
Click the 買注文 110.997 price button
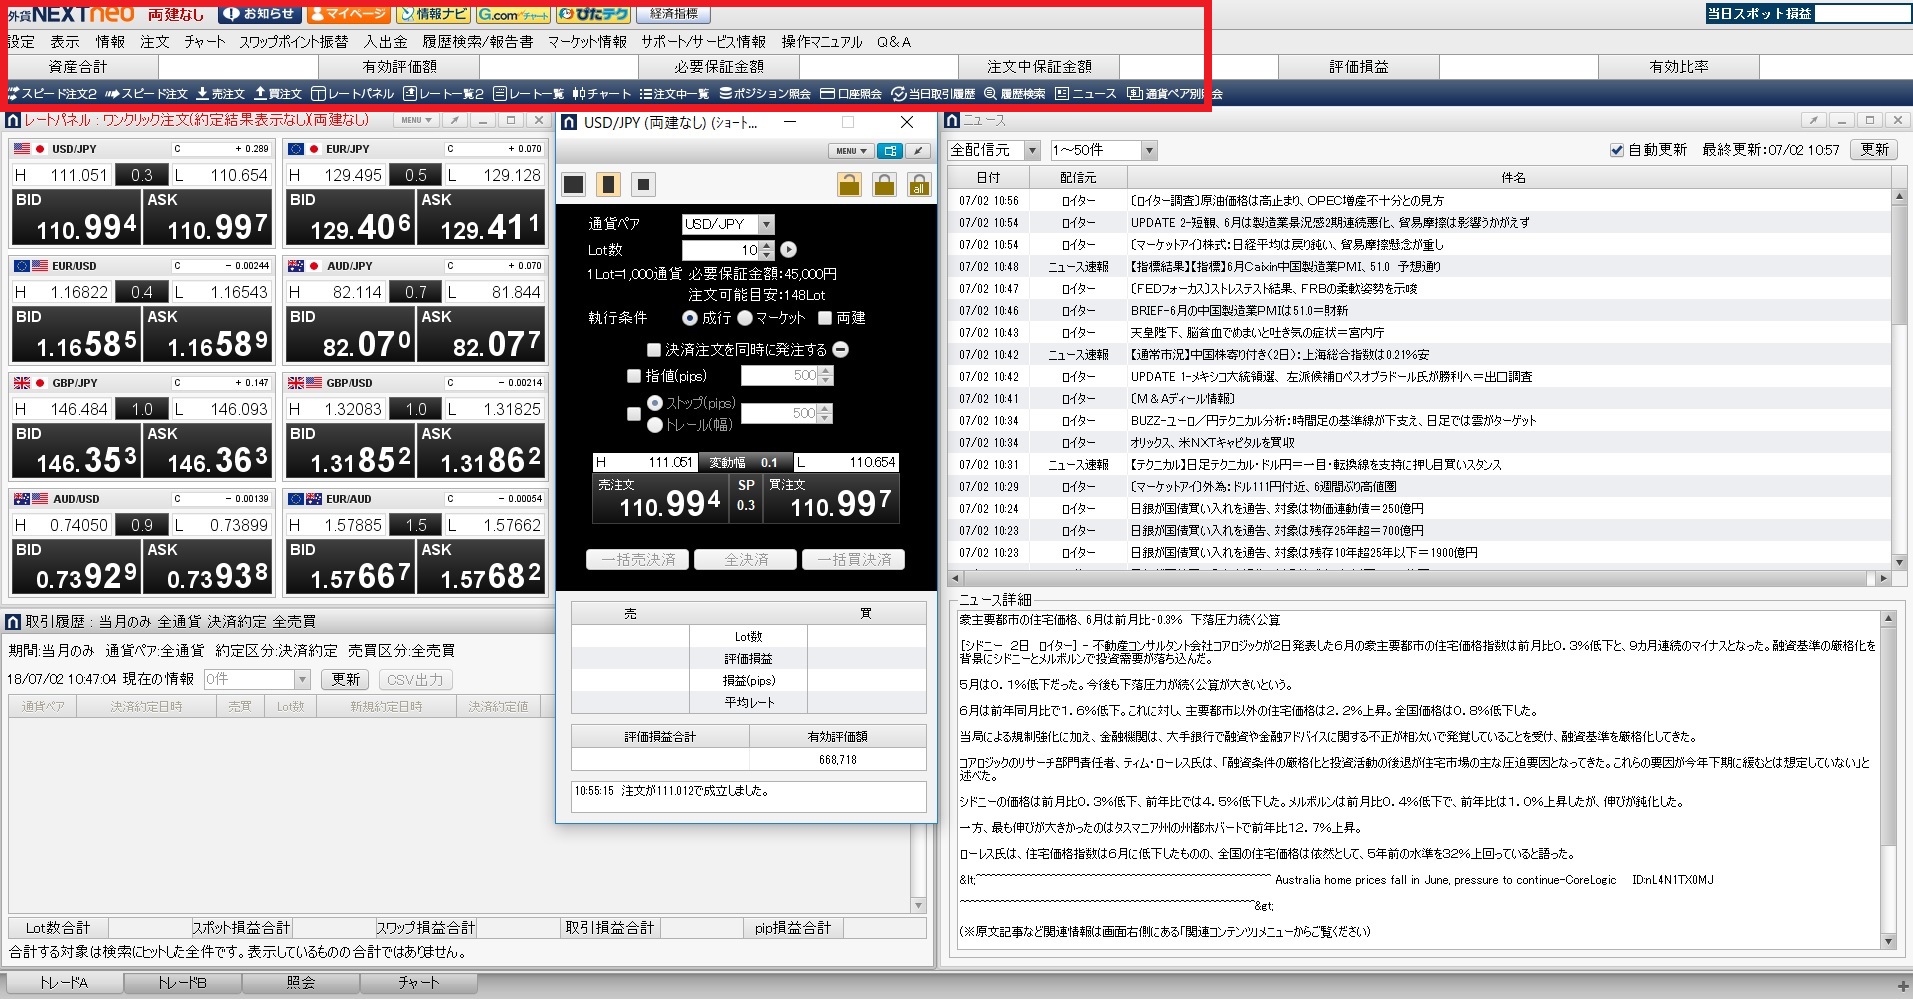click(x=832, y=499)
